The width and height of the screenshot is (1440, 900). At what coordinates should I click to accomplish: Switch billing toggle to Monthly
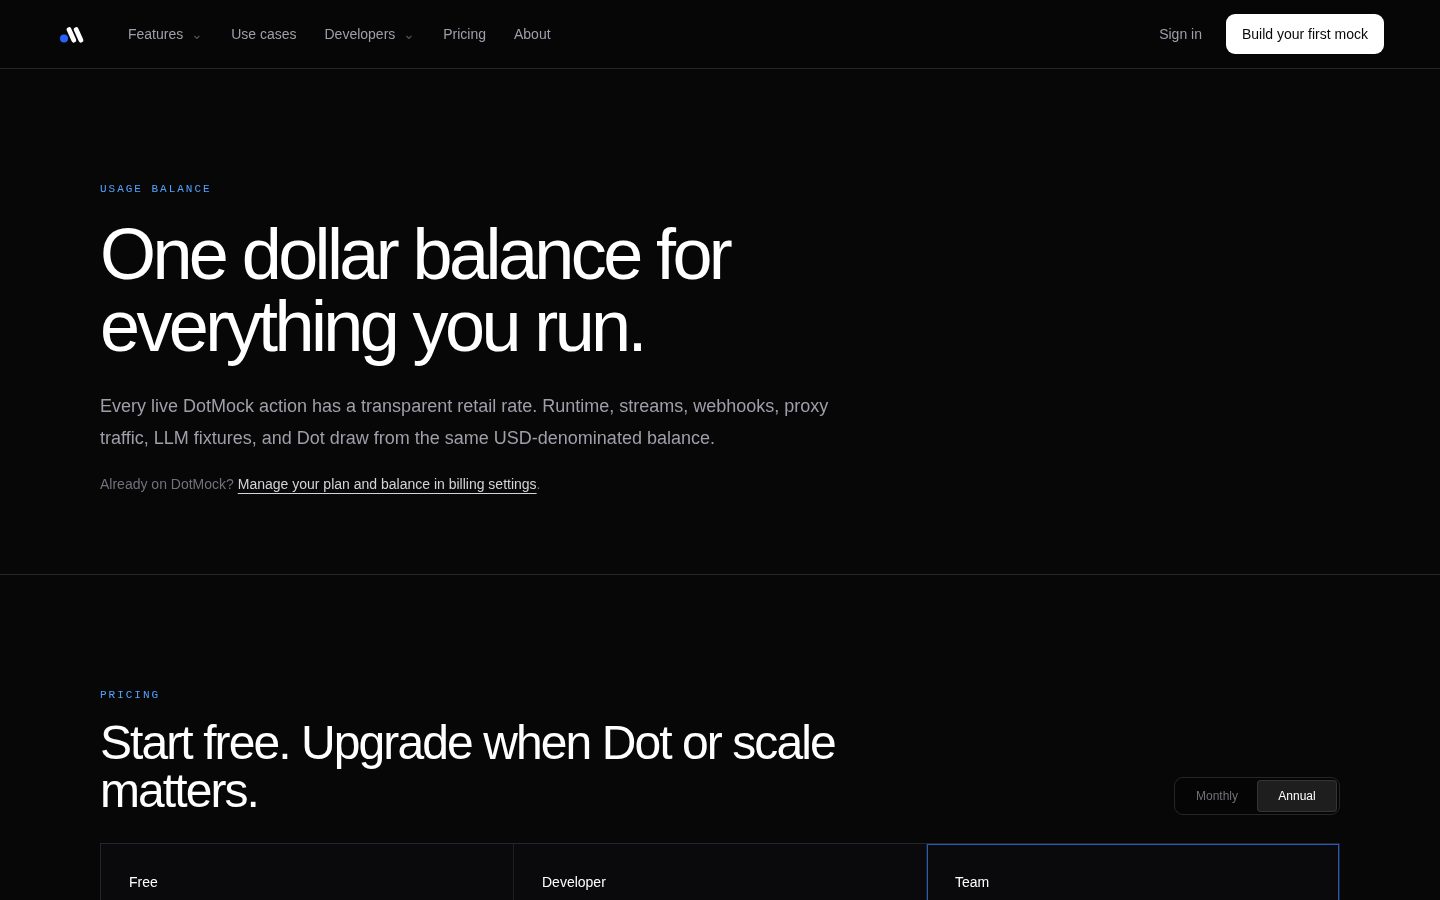pos(1217,796)
